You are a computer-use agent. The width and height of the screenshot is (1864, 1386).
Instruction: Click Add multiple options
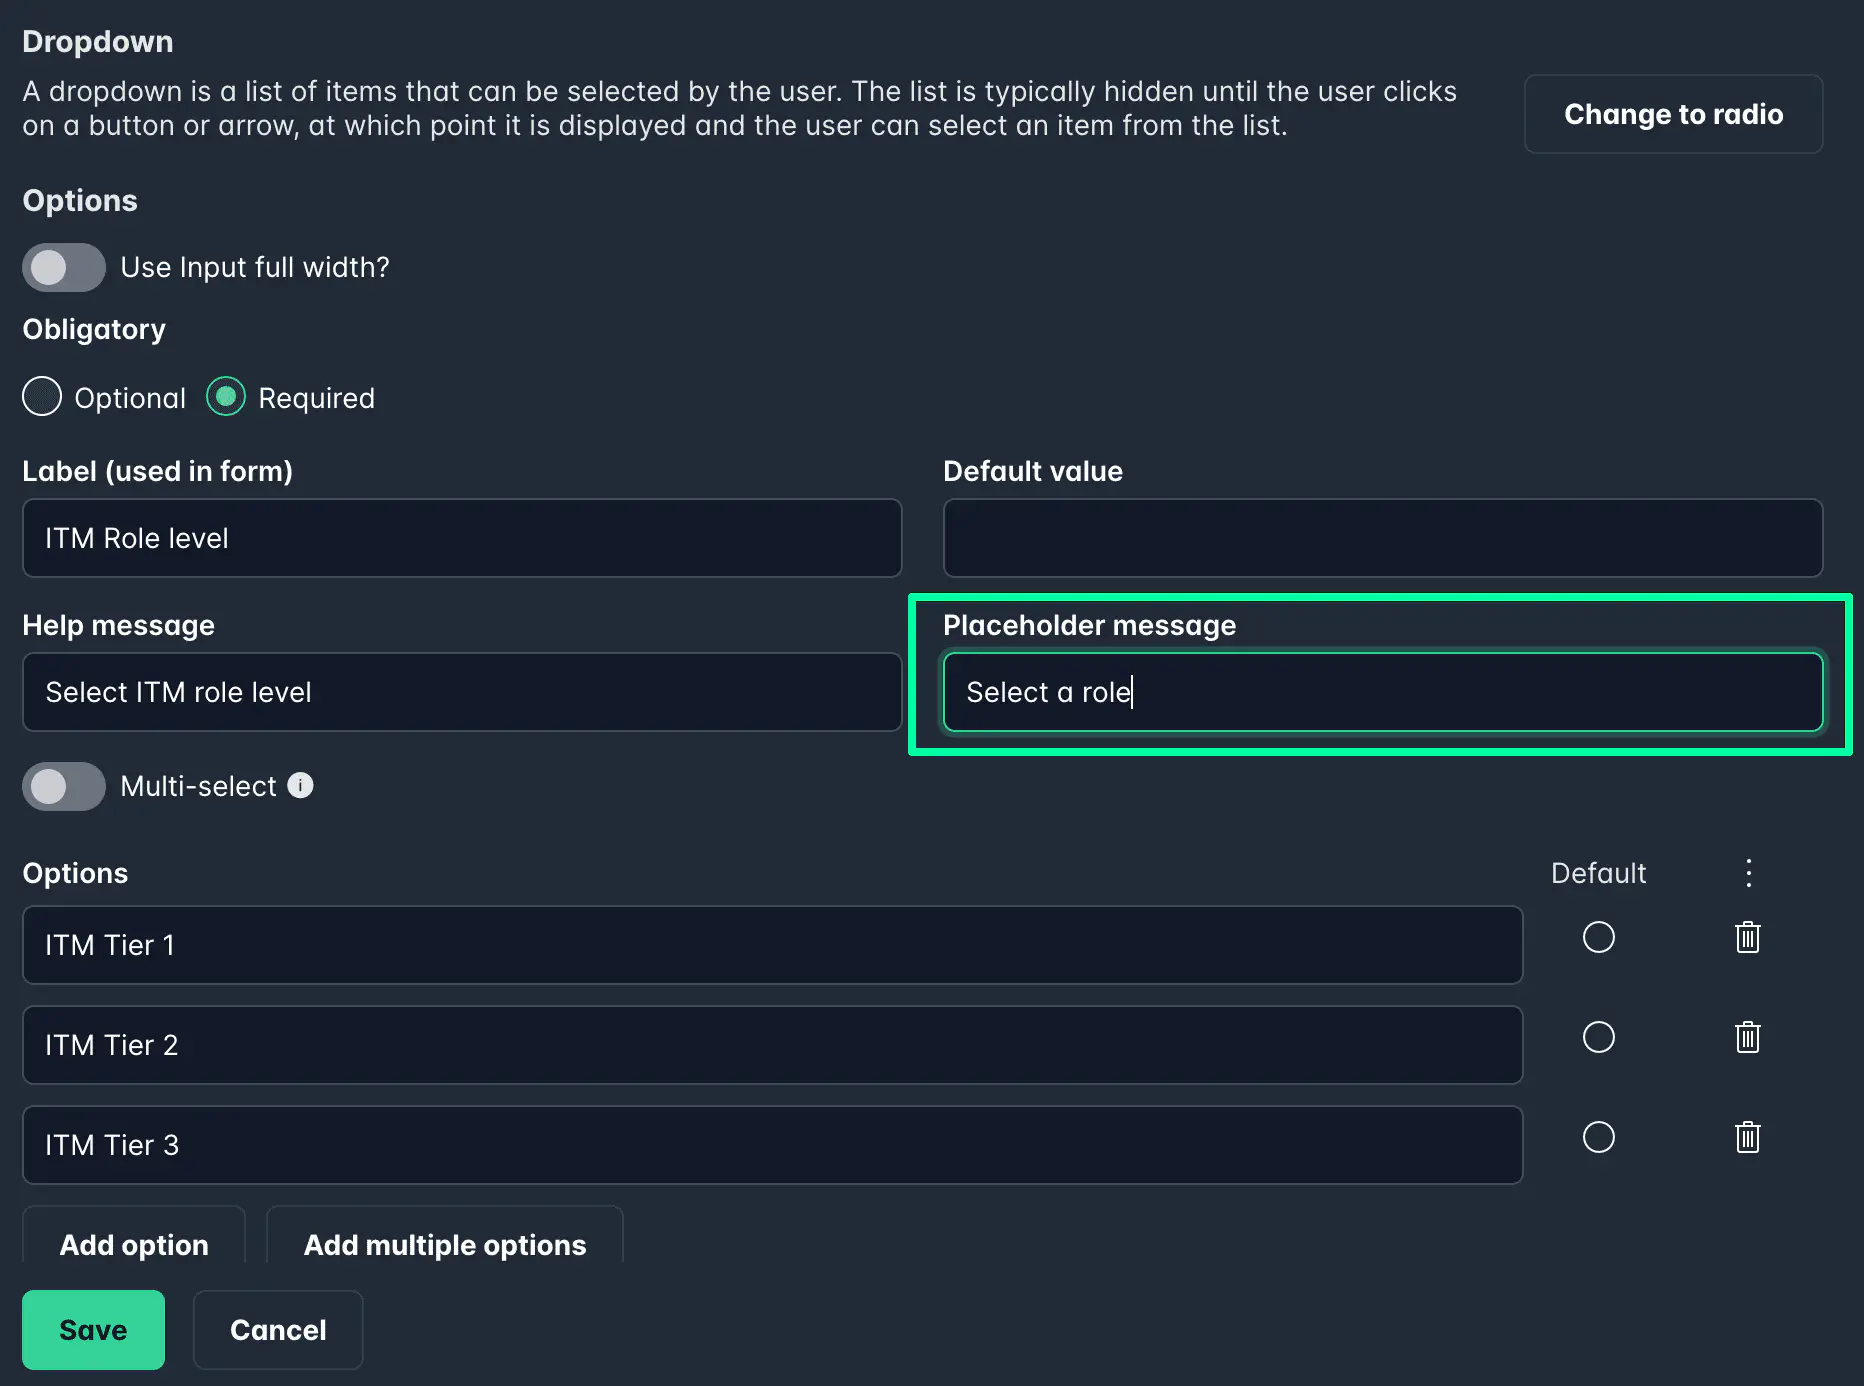[444, 1244]
